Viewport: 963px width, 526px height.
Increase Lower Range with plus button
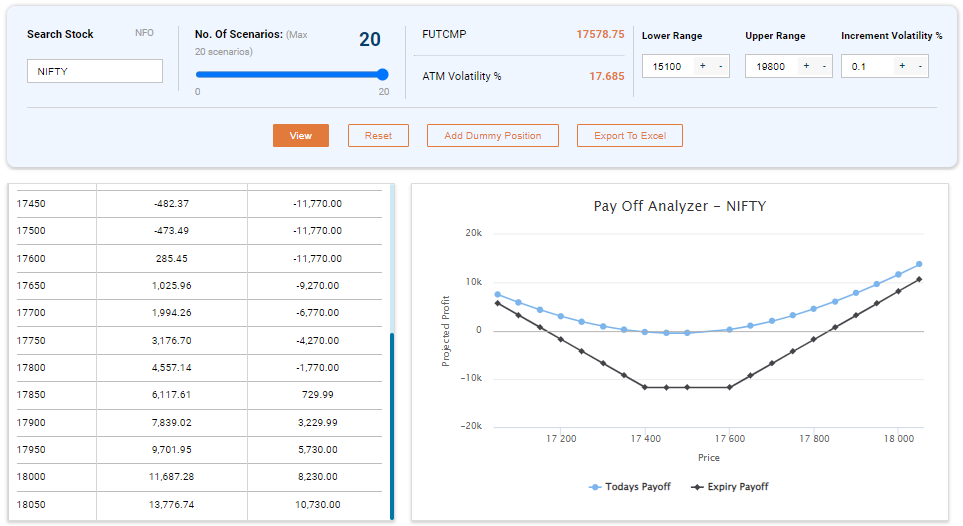[702, 66]
